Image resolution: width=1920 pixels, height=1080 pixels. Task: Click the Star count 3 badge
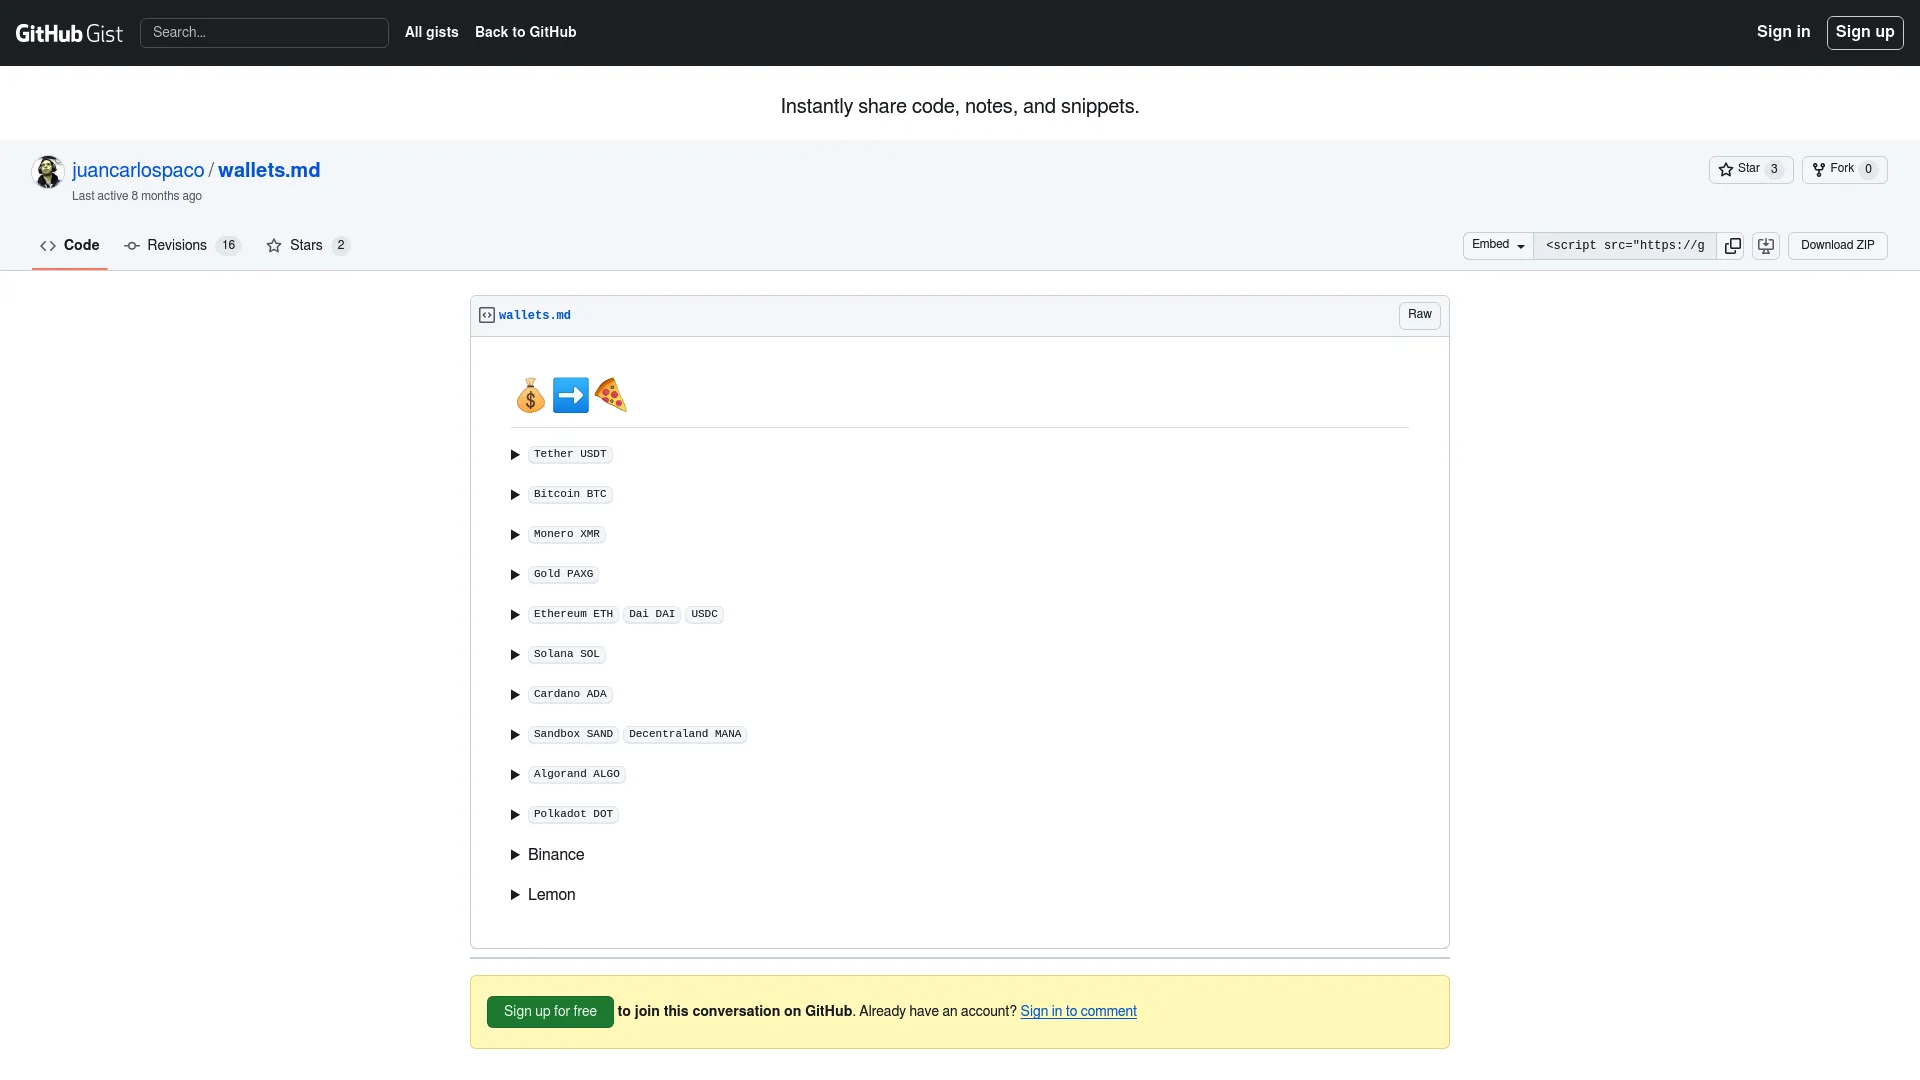[1774, 169]
